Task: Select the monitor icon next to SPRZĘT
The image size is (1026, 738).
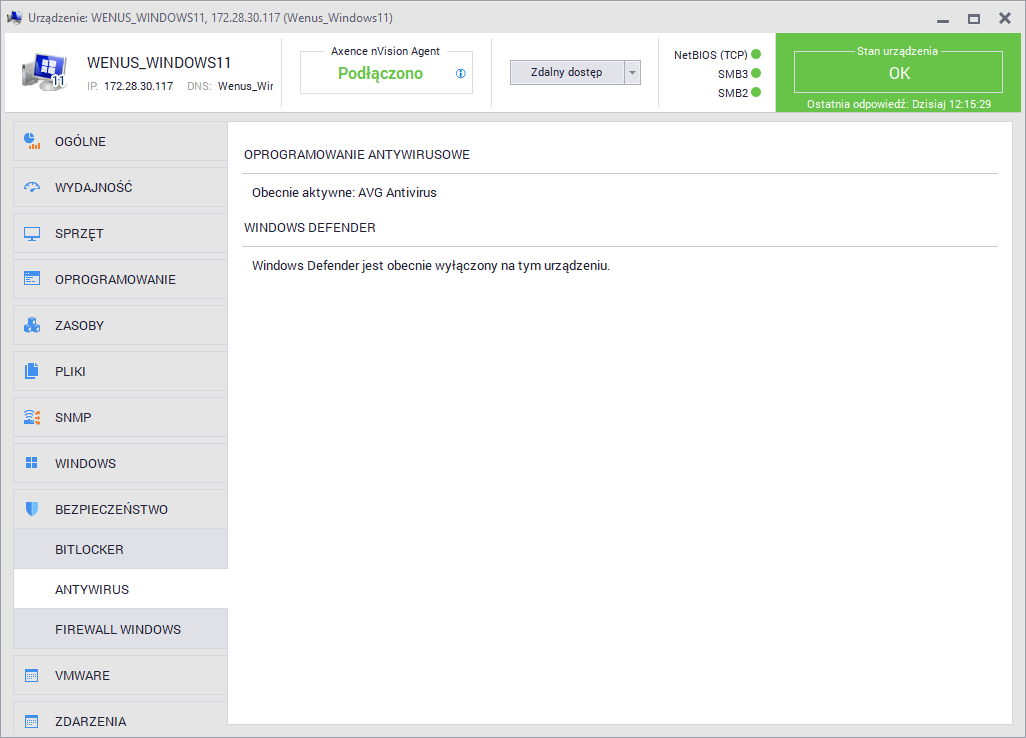Action: [x=32, y=233]
